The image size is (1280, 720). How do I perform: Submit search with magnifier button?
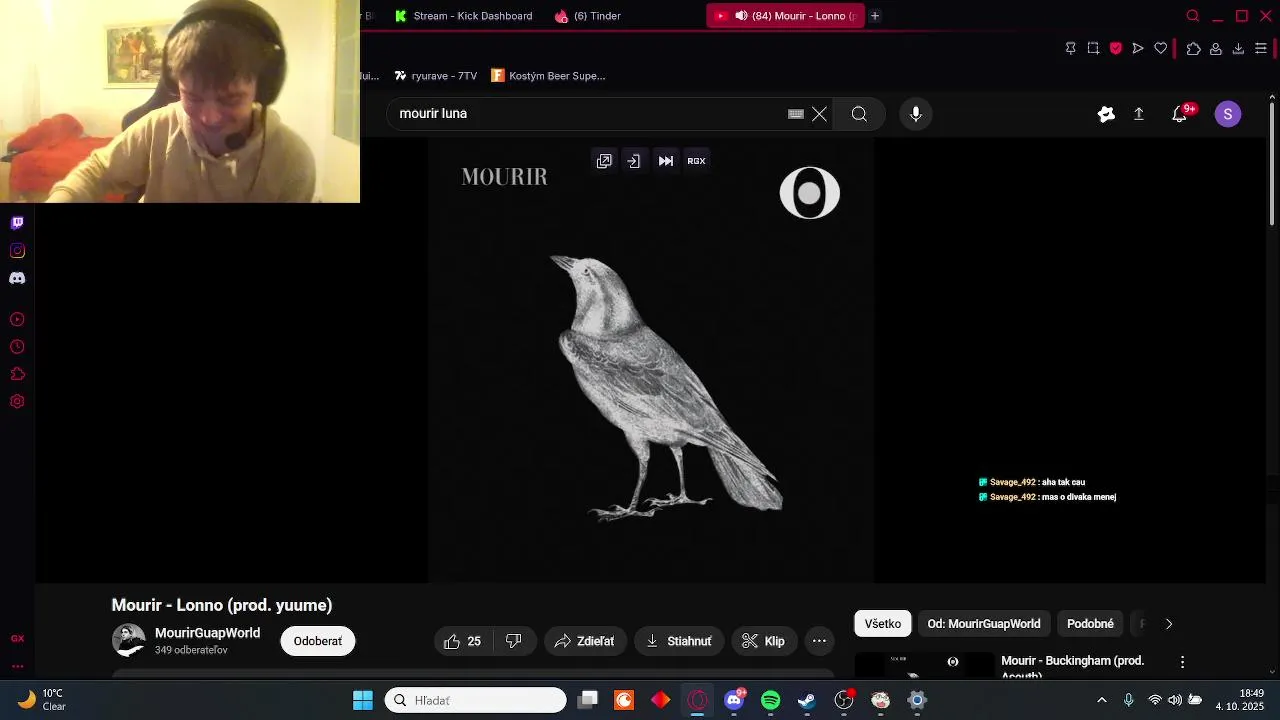[859, 114]
